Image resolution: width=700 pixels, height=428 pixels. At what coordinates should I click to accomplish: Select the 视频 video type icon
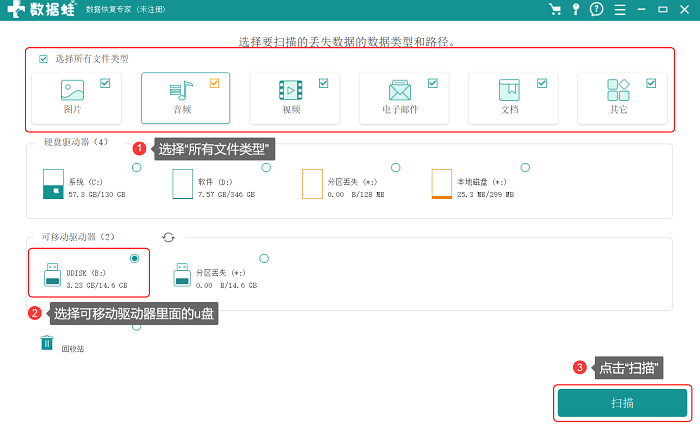[291, 90]
